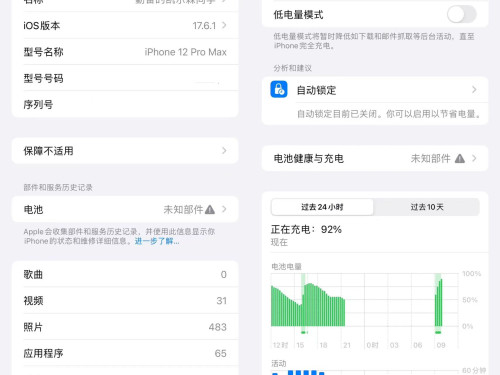Image resolution: width=500 pixels, height=375 pixels.
Task: Open 自动锁定 suggestion chevron
Action: [x=474, y=90]
